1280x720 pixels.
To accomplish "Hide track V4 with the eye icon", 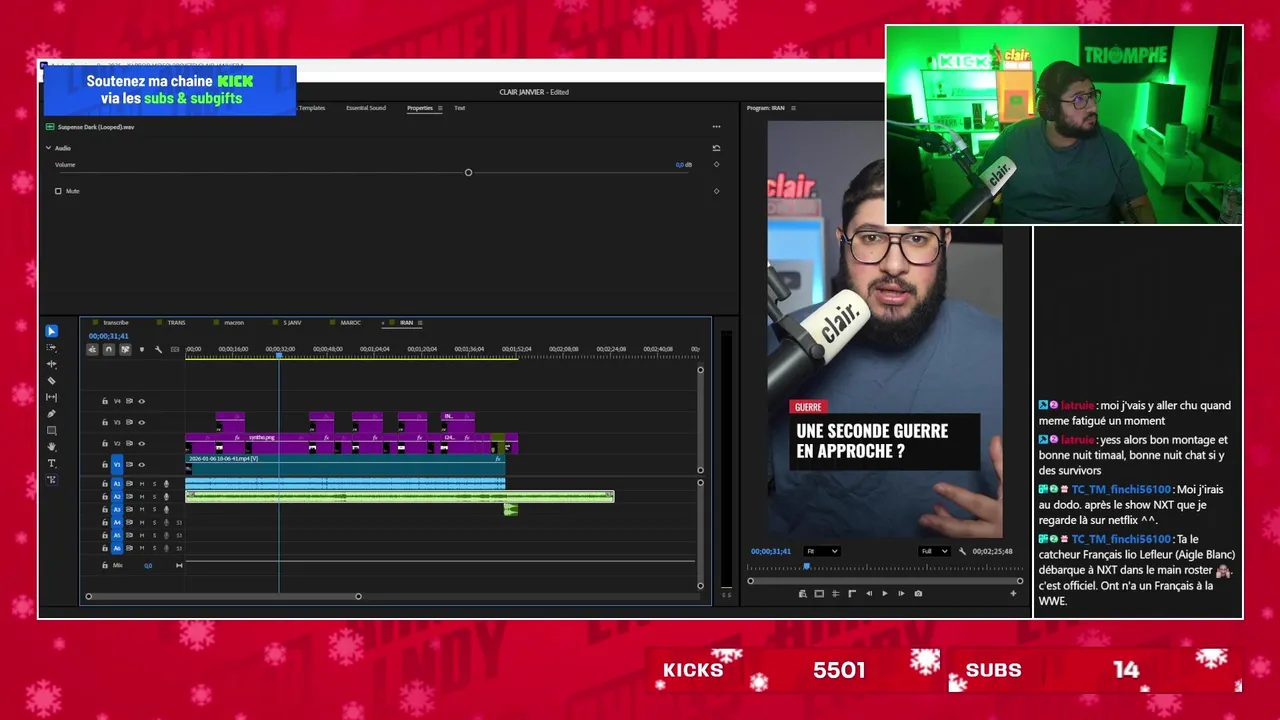I will pos(141,401).
